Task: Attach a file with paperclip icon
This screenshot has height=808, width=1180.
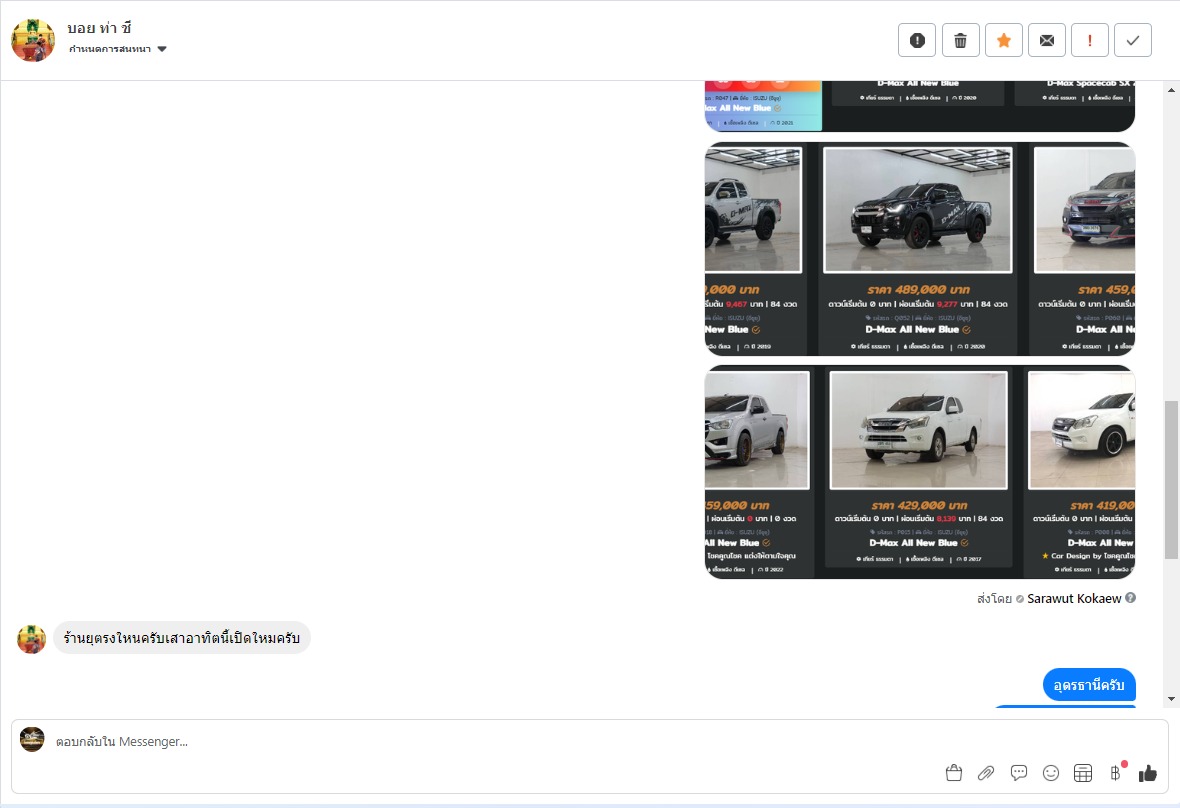Action: pos(986,772)
